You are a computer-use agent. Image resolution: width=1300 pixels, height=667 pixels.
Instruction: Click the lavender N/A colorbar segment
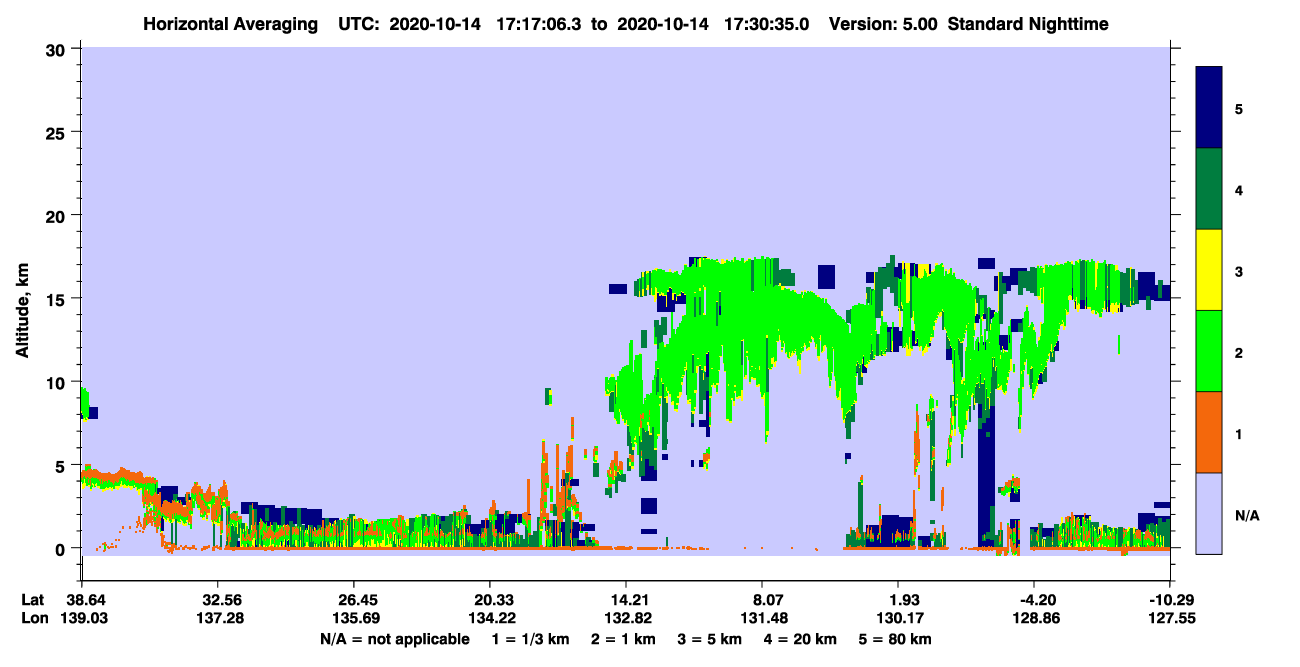[1209, 512]
